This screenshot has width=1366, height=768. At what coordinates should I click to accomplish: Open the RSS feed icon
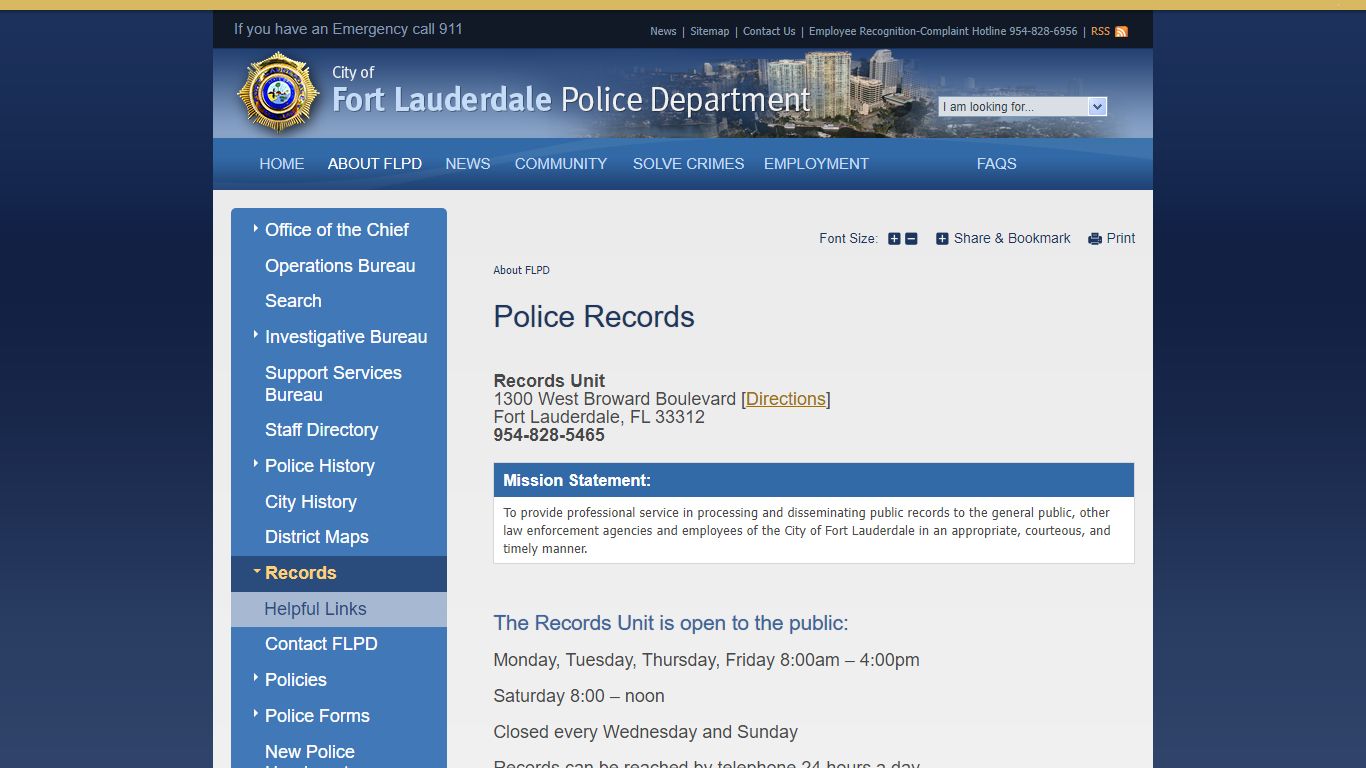(1121, 31)
